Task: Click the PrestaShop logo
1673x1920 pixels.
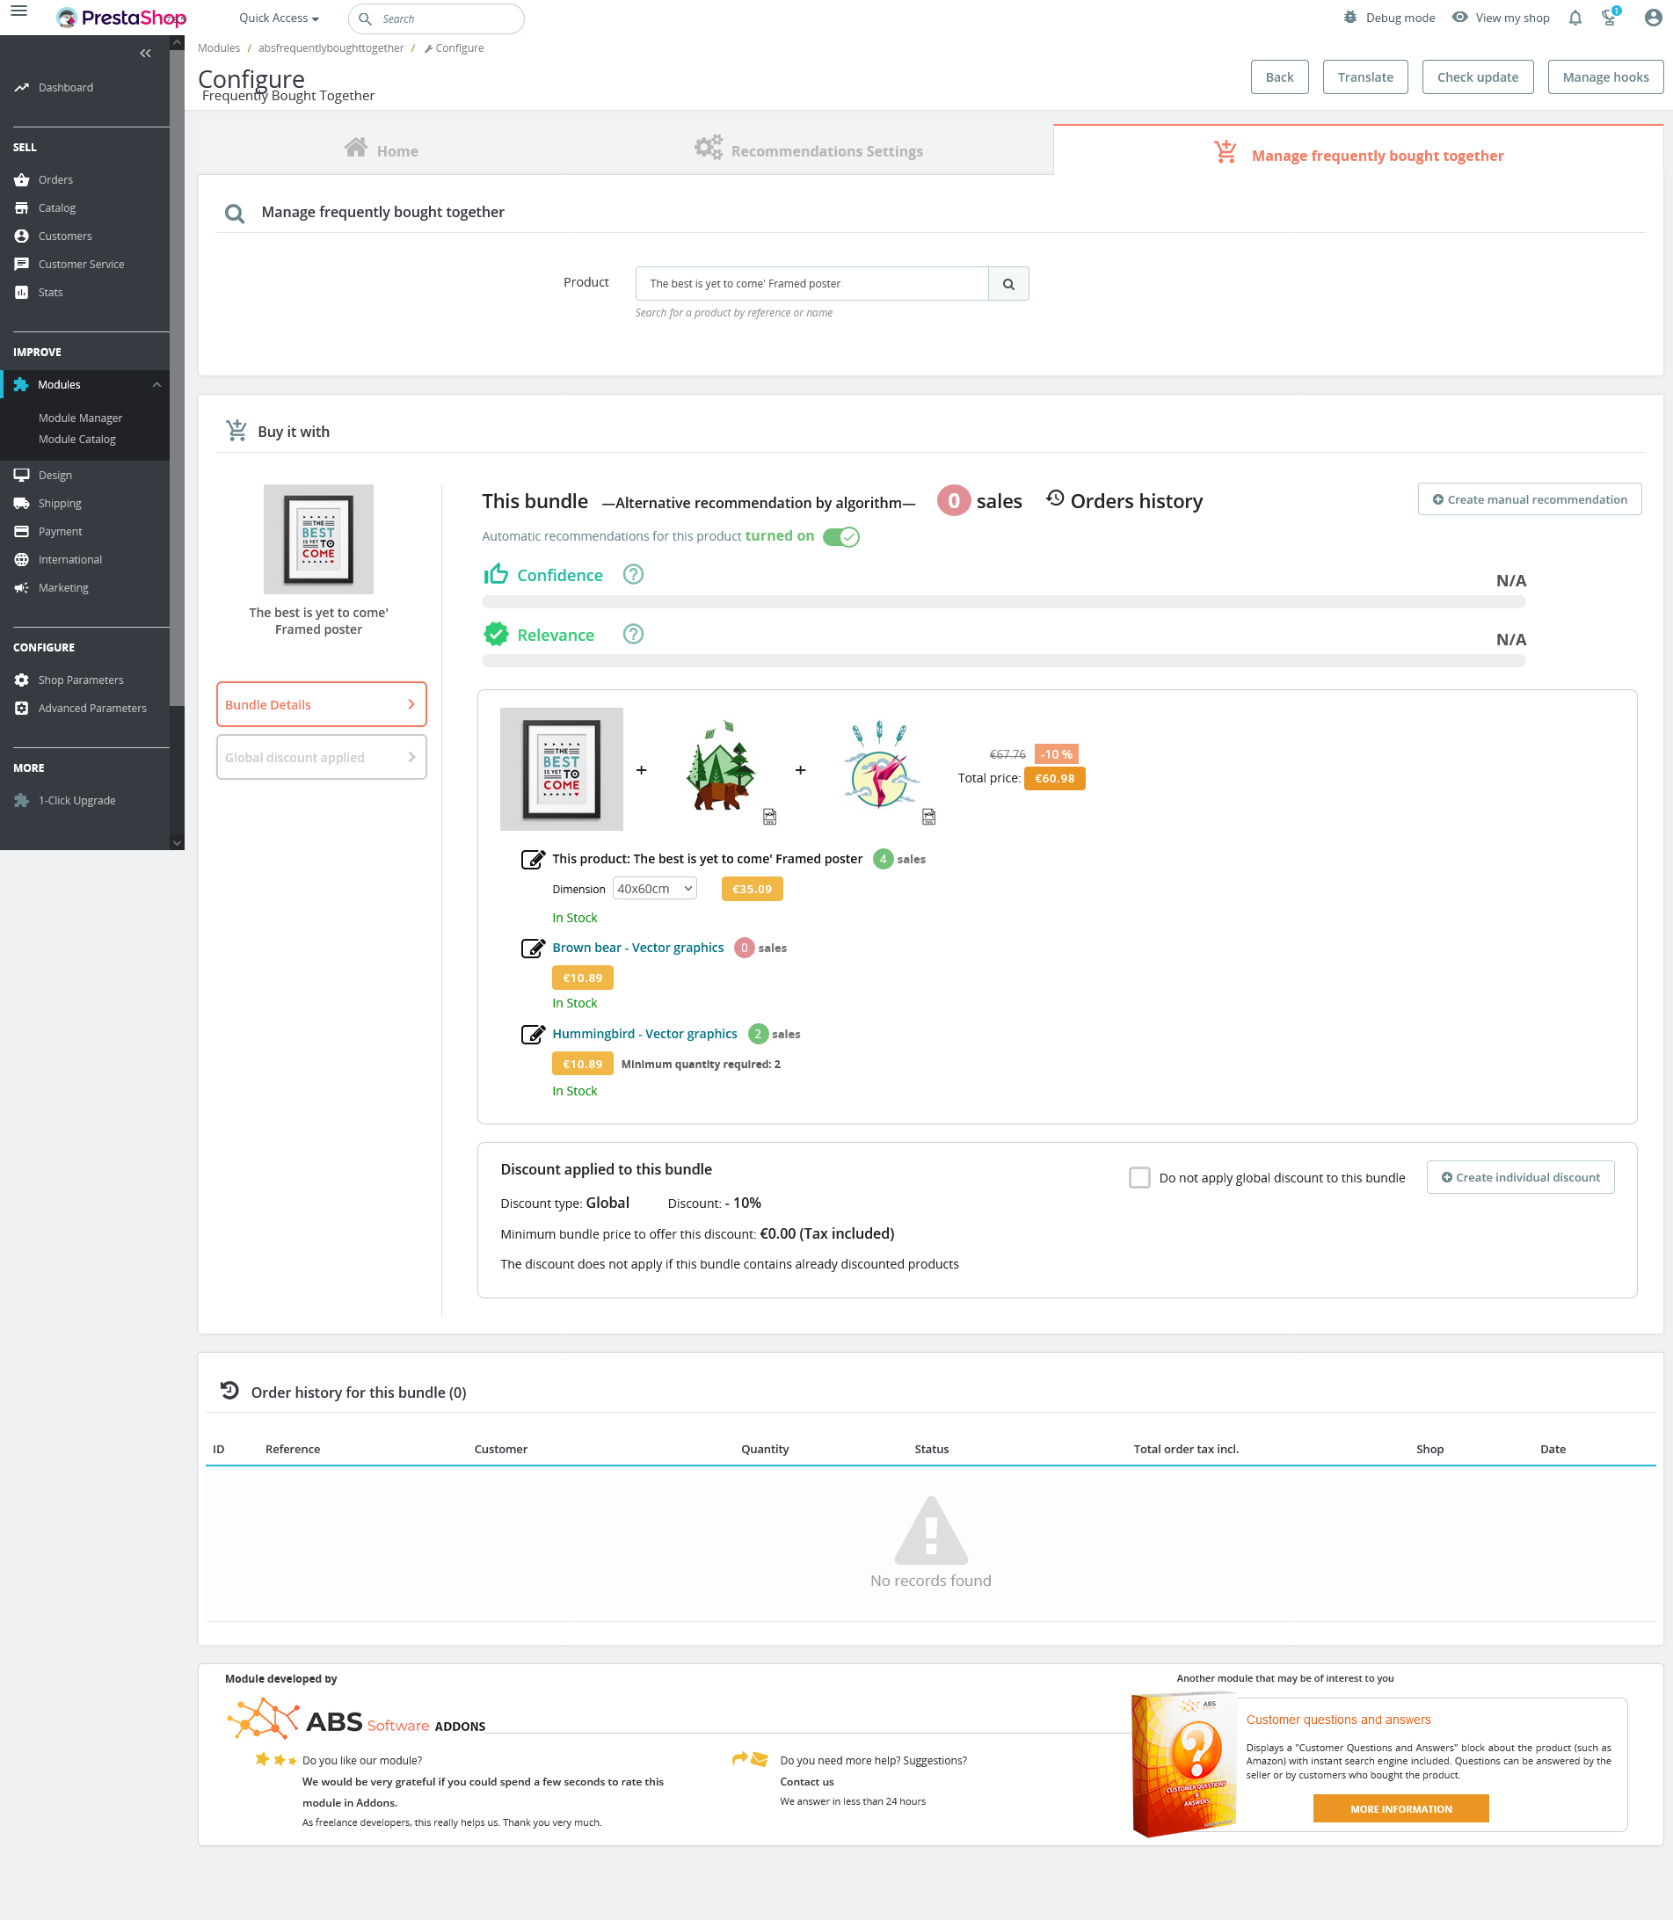Action: point(122,18)
